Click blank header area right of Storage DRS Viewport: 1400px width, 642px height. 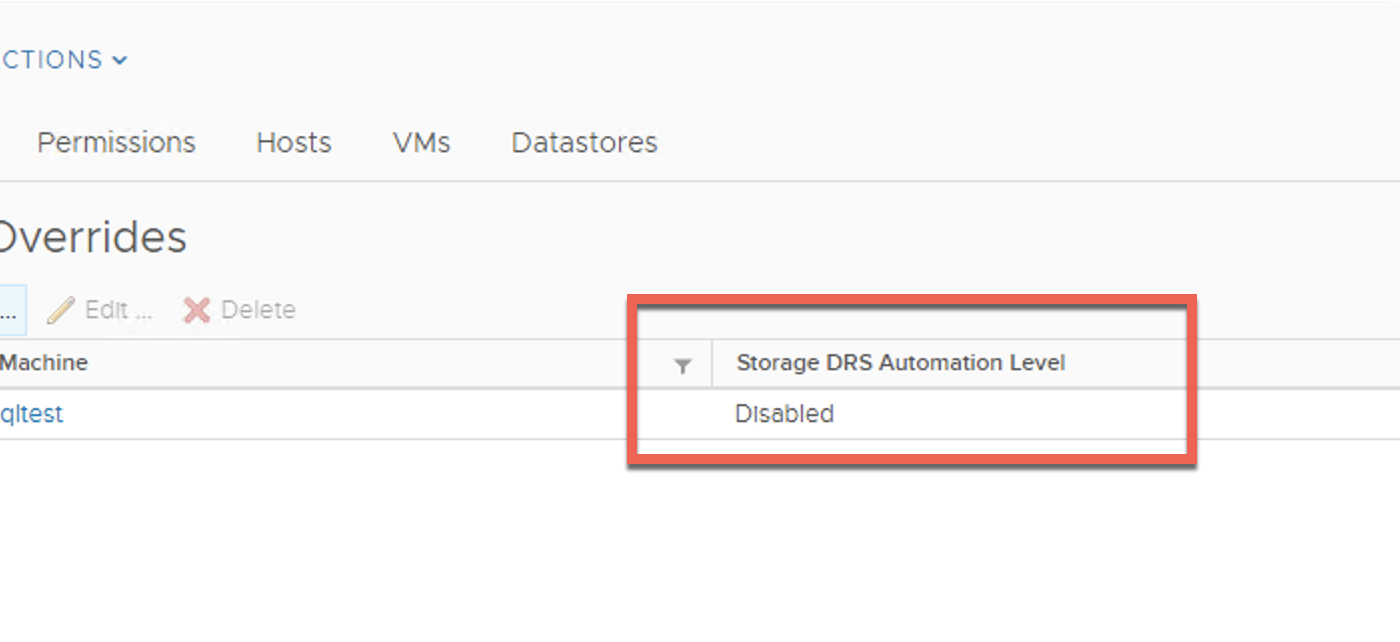click(1290, 363)
